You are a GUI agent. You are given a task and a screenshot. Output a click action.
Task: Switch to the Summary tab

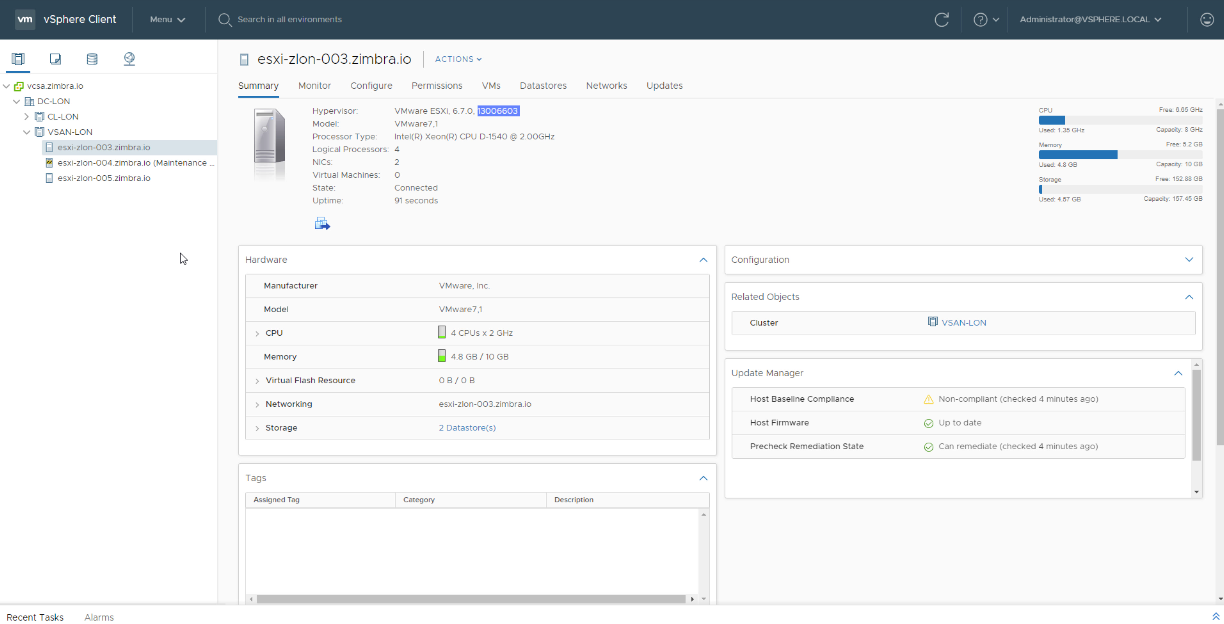[x=258, y=86]
